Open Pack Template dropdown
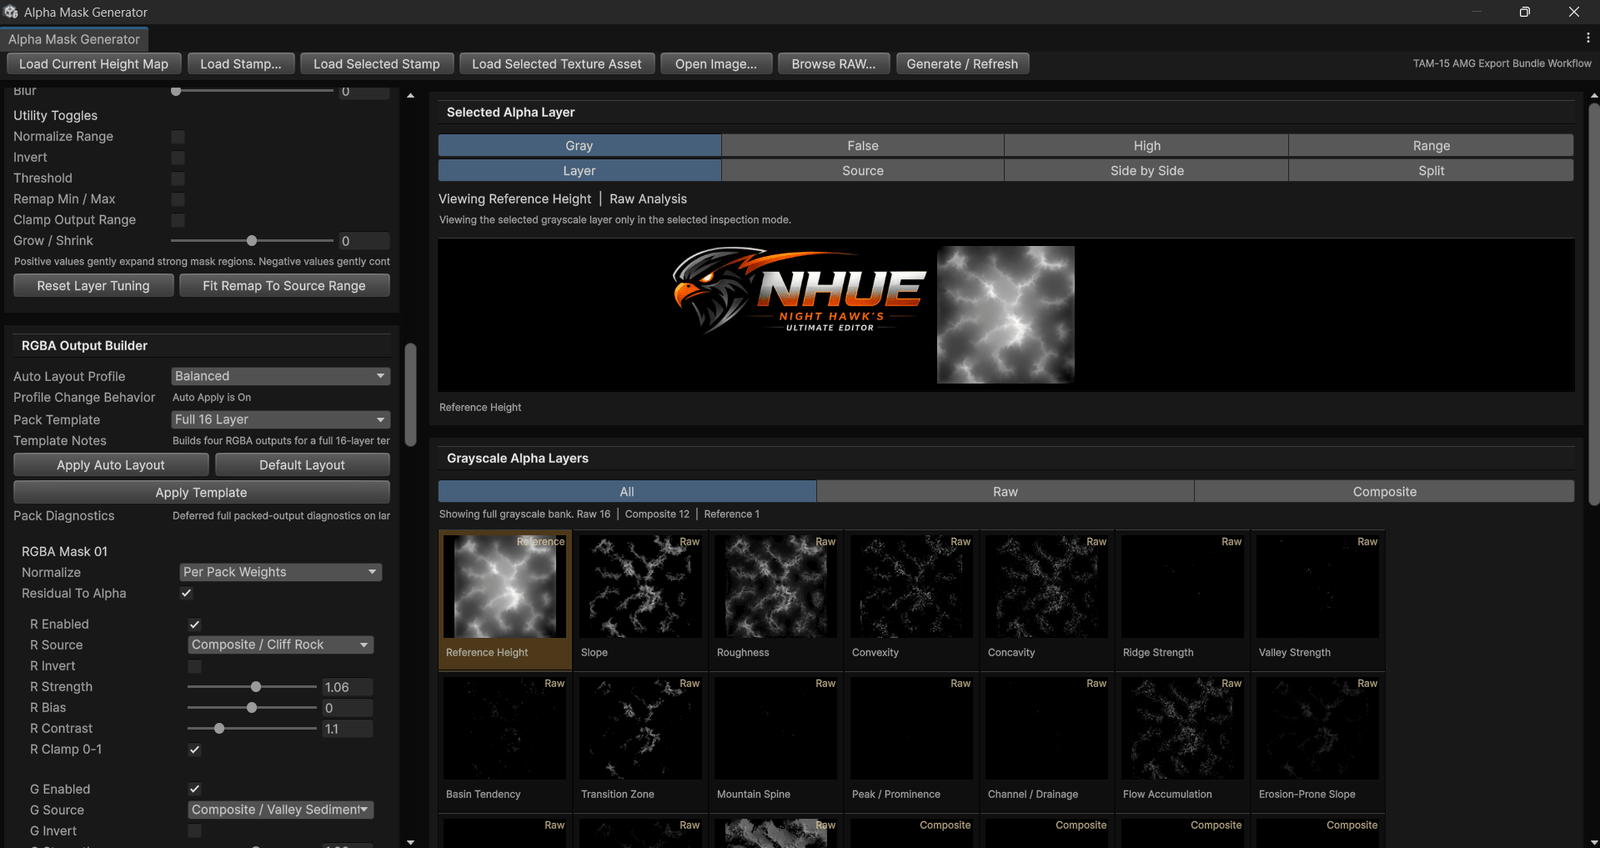 (x=280, y=420)
